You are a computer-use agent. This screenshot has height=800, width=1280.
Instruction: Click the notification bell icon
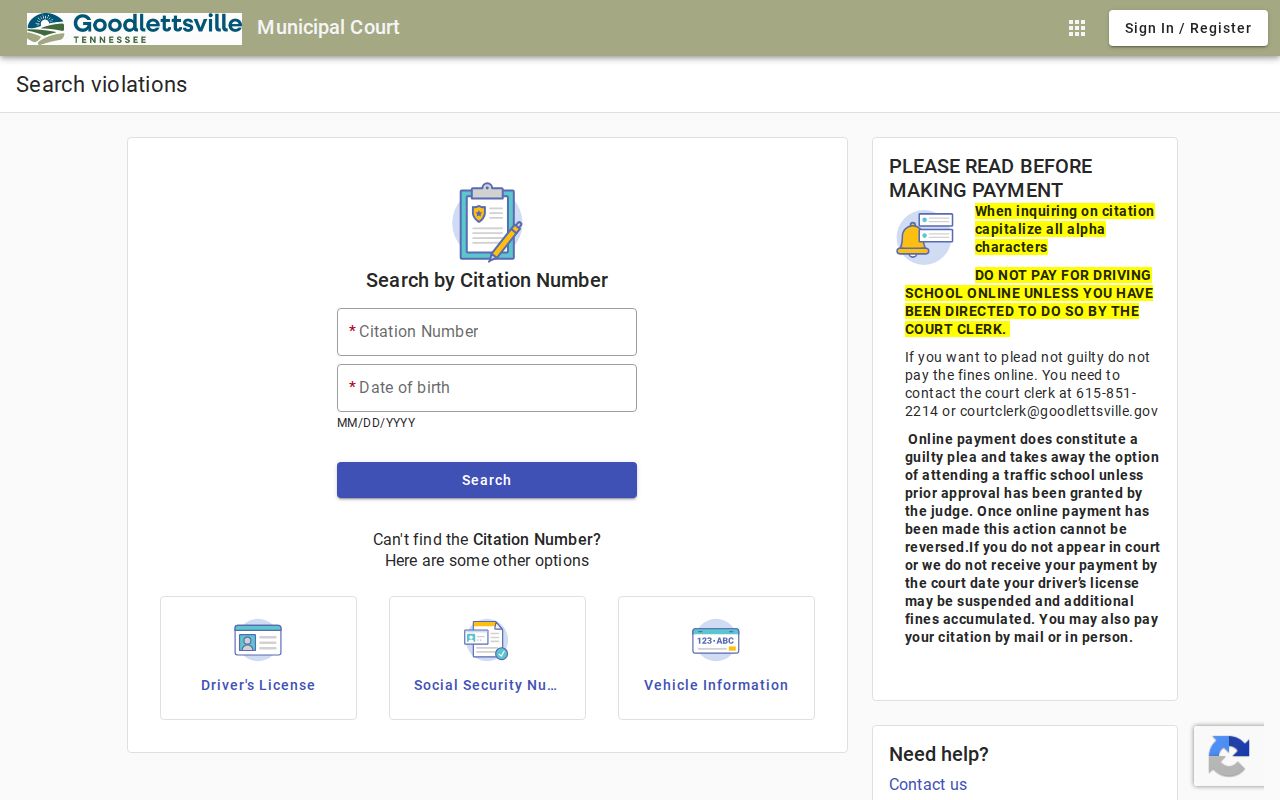924,237
